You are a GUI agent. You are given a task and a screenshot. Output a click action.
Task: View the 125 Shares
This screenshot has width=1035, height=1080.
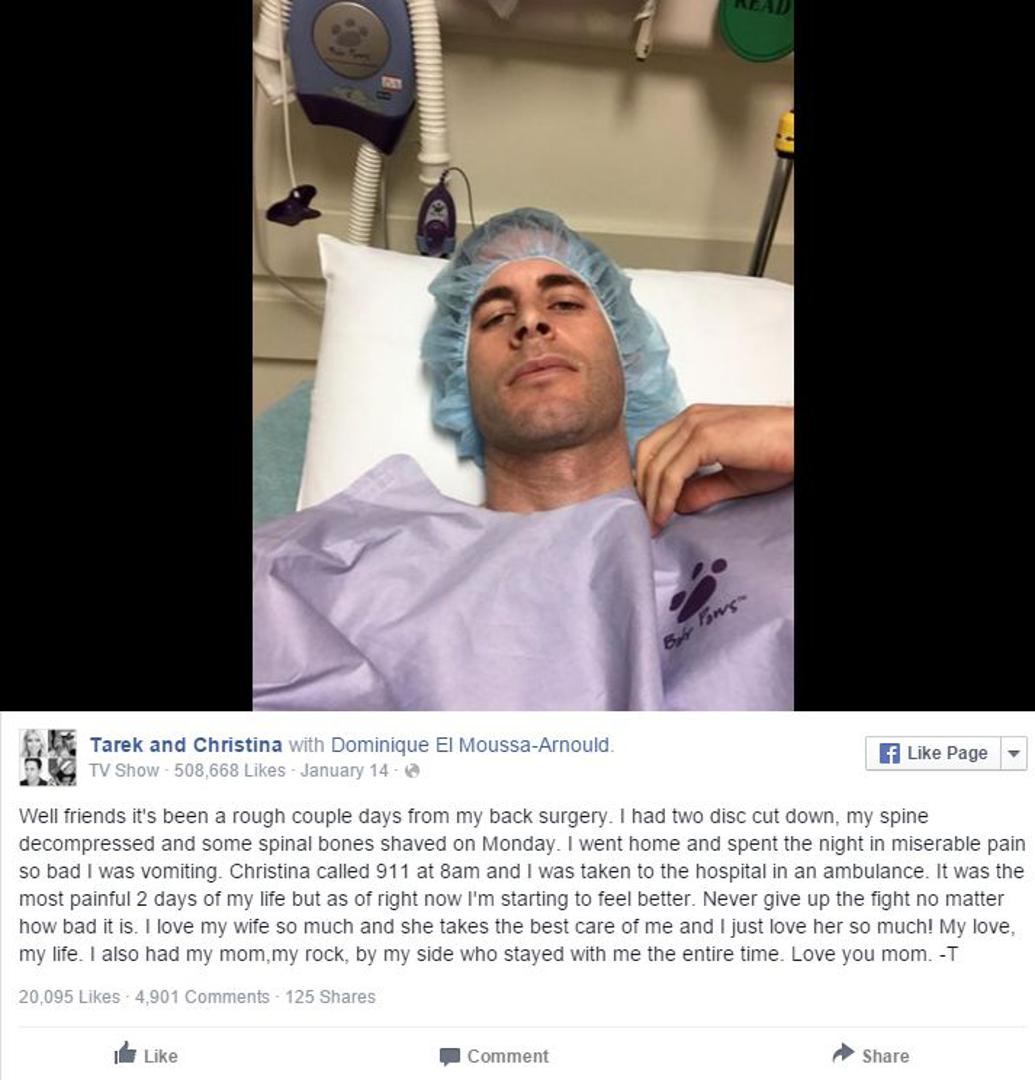click(x=331, y=997)
